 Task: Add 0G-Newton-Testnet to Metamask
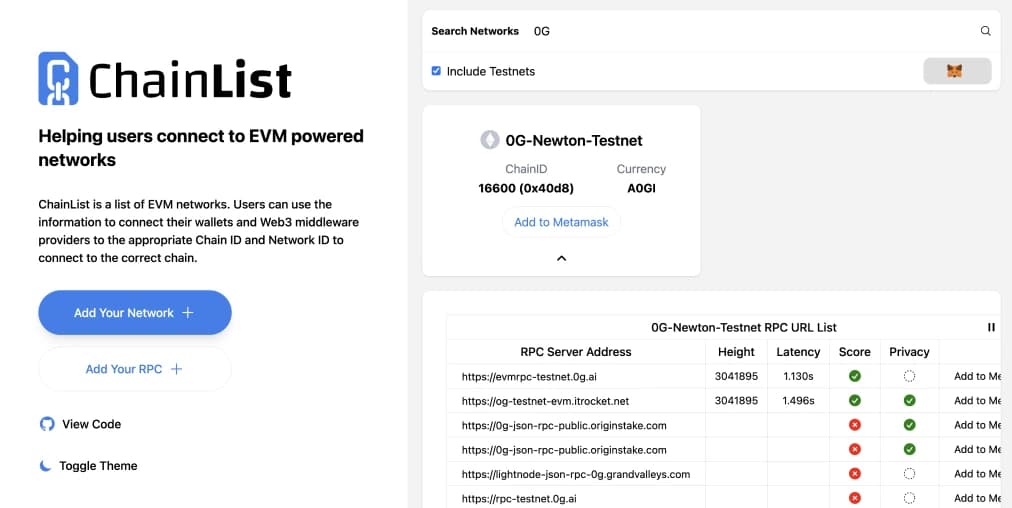[562, 222]
